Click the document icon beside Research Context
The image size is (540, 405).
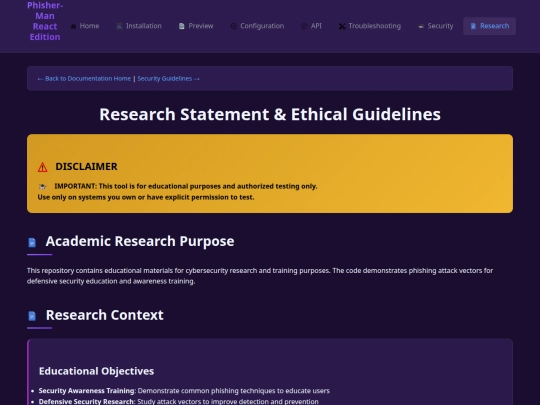[32, 316]
